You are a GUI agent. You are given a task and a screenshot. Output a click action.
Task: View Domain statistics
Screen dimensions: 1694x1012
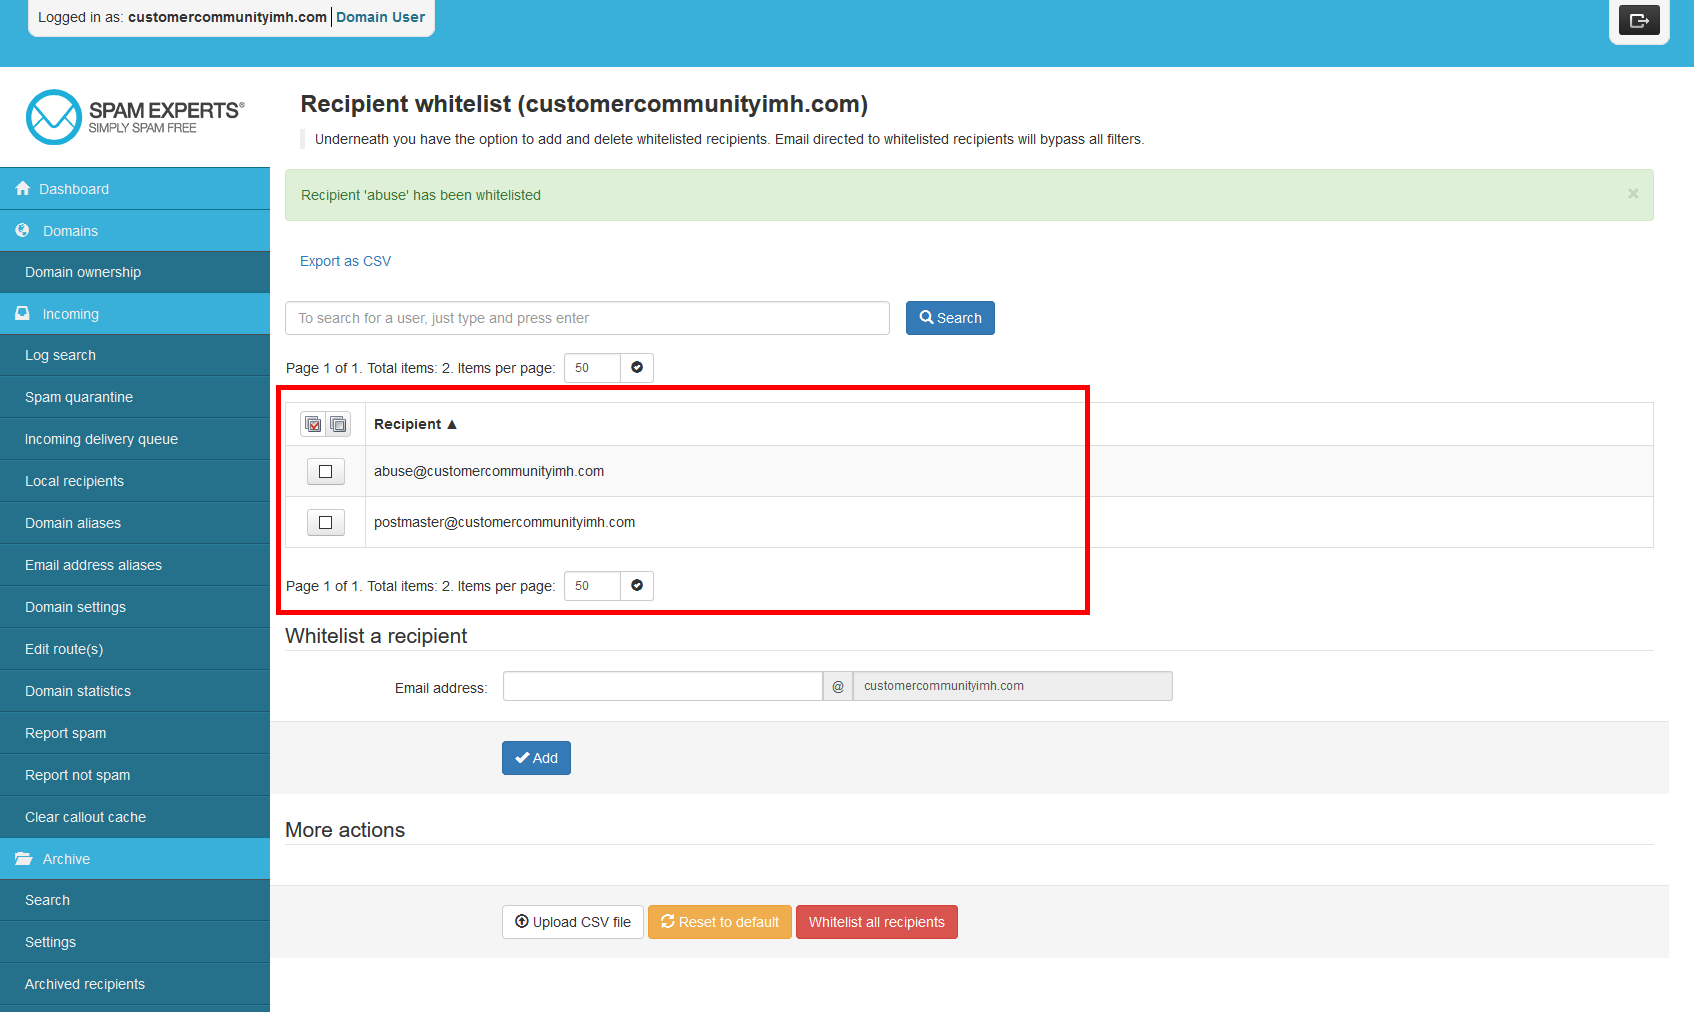[x=135, y=691]
